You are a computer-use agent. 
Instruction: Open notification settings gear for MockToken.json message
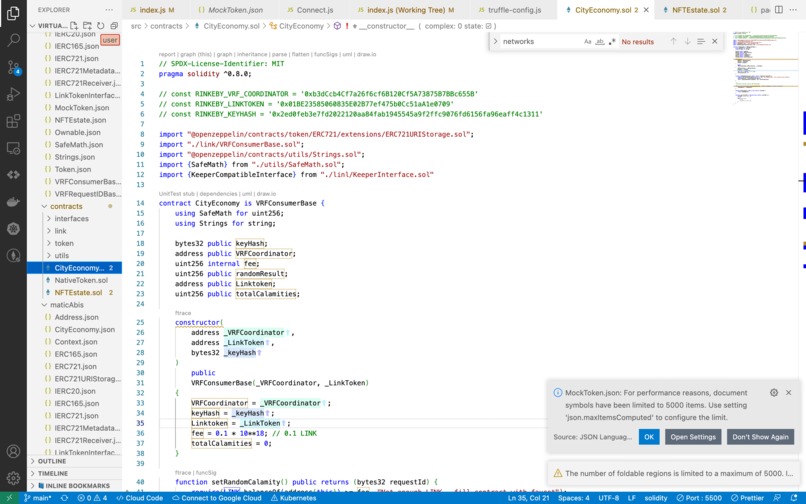point(774,392)
